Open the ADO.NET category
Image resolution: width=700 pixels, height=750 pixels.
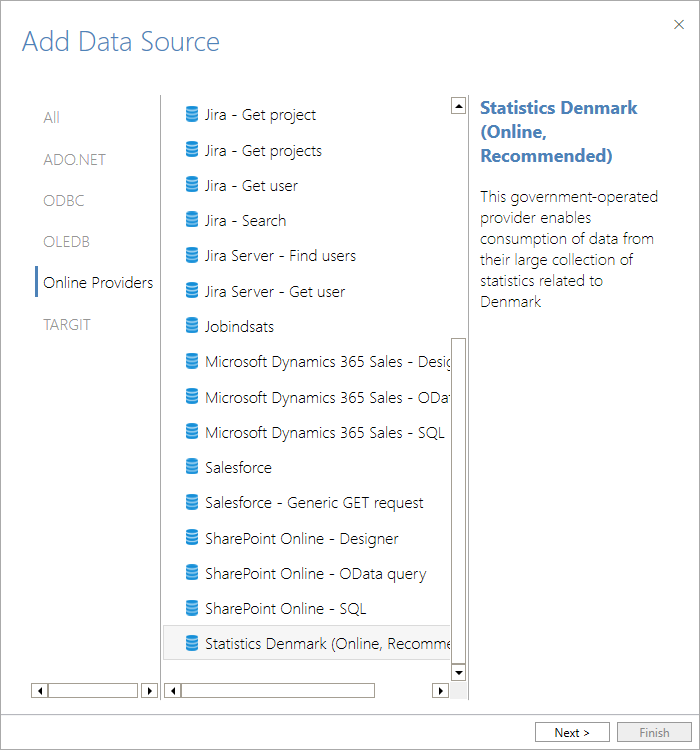(75, 160)
